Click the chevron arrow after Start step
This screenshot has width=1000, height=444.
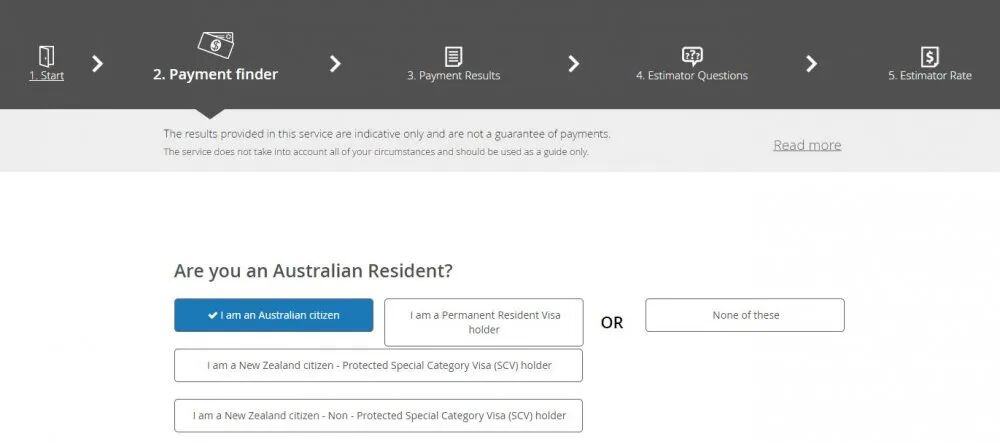pyautogui.click(x=97, y=64)
